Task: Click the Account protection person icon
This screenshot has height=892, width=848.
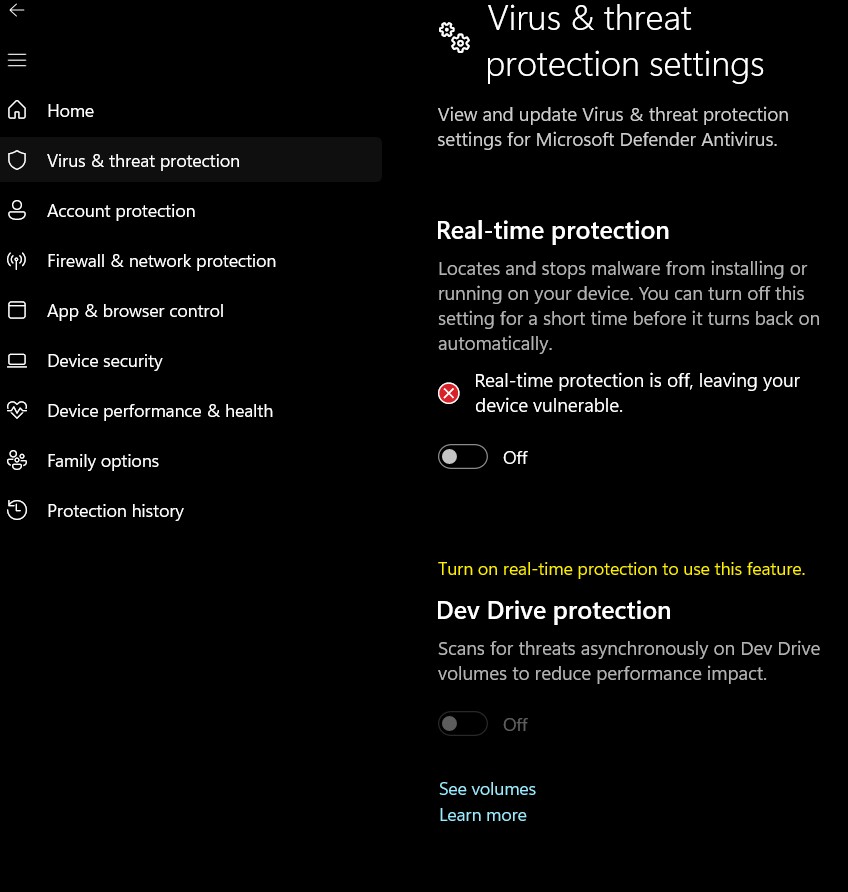Action: (x=16, y=211)
